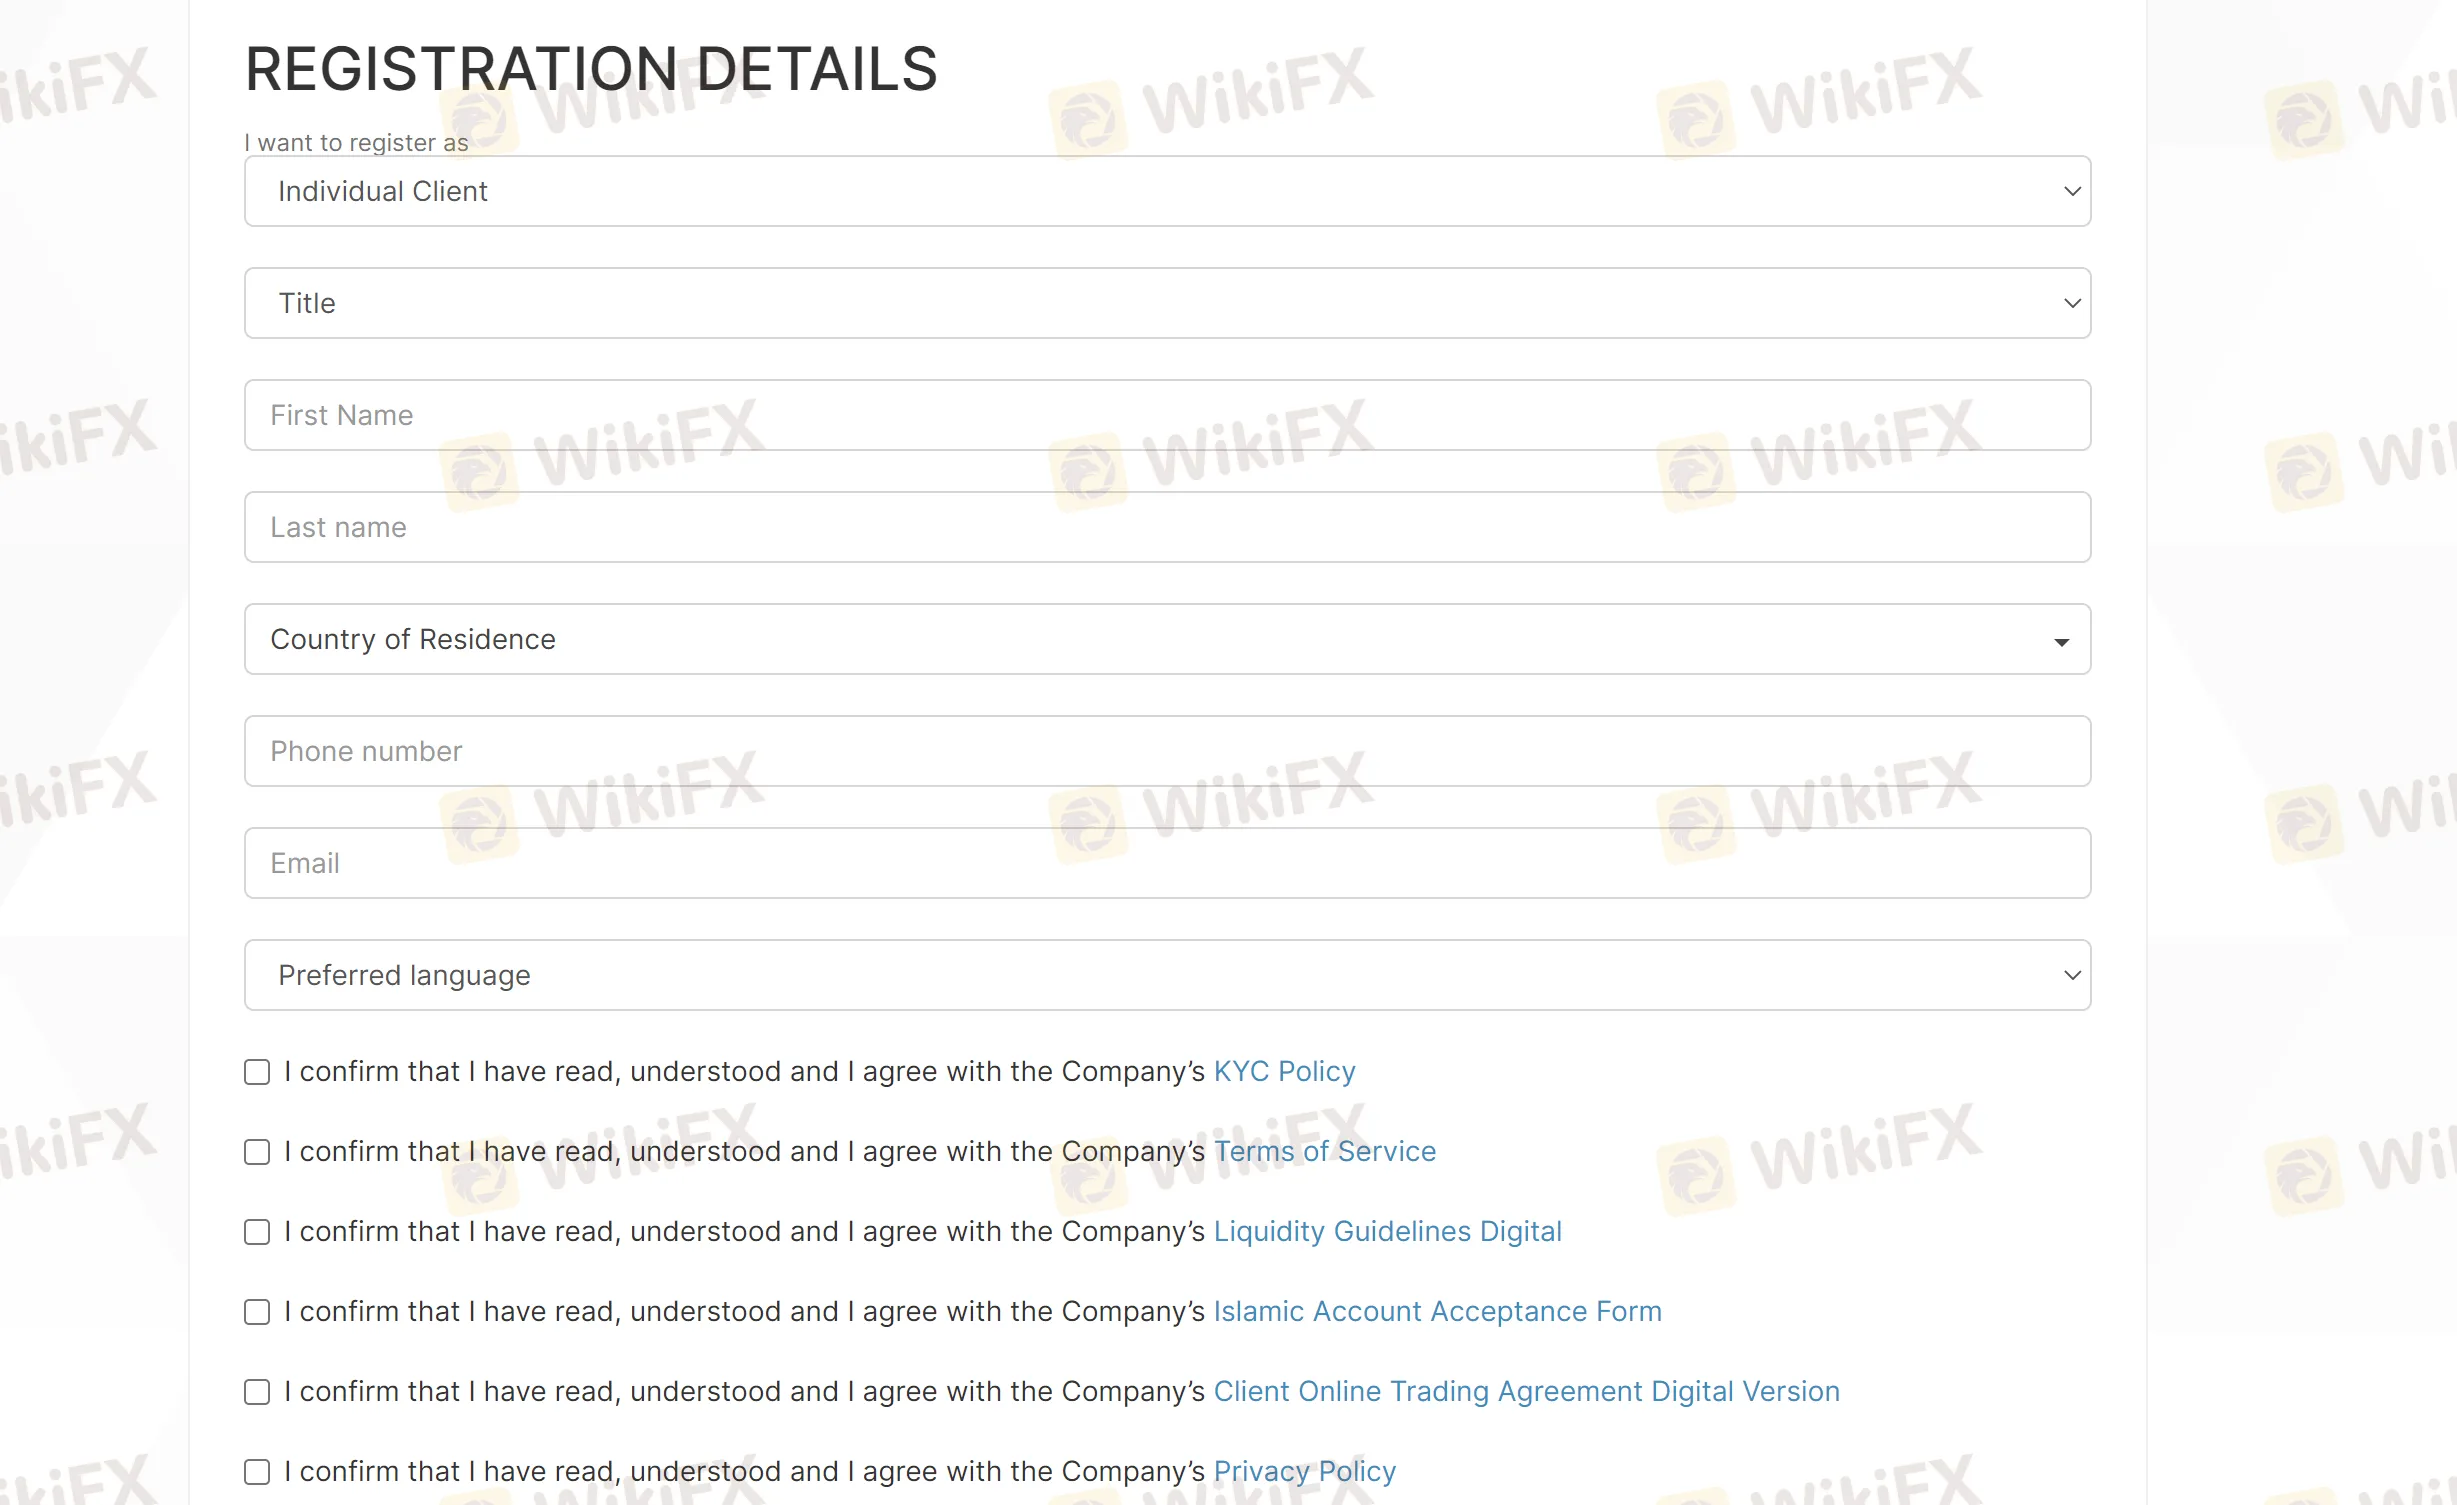Viewport: 2457px width, 1505px height.
Task: Open the Terms of Service link
Action: 1324,1151
